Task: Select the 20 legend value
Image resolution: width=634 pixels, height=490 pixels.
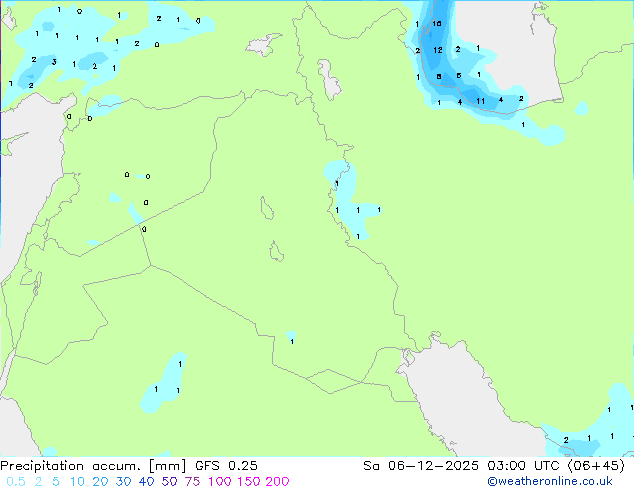Action: click(x=100, y=482)
